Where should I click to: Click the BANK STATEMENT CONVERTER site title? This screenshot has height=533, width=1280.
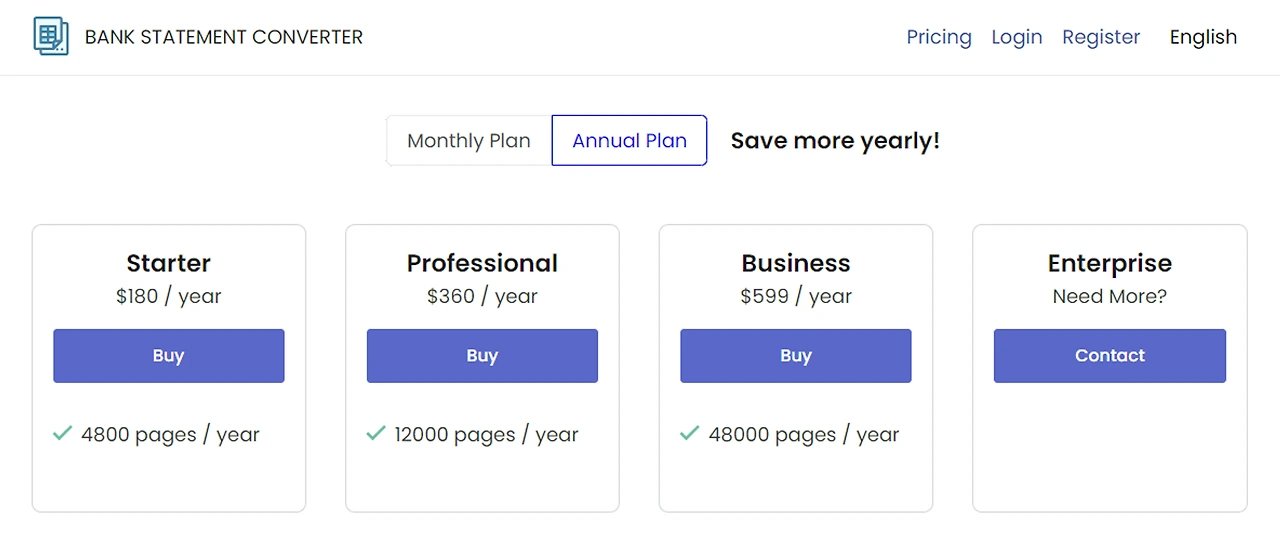click(x=224, y=37)
